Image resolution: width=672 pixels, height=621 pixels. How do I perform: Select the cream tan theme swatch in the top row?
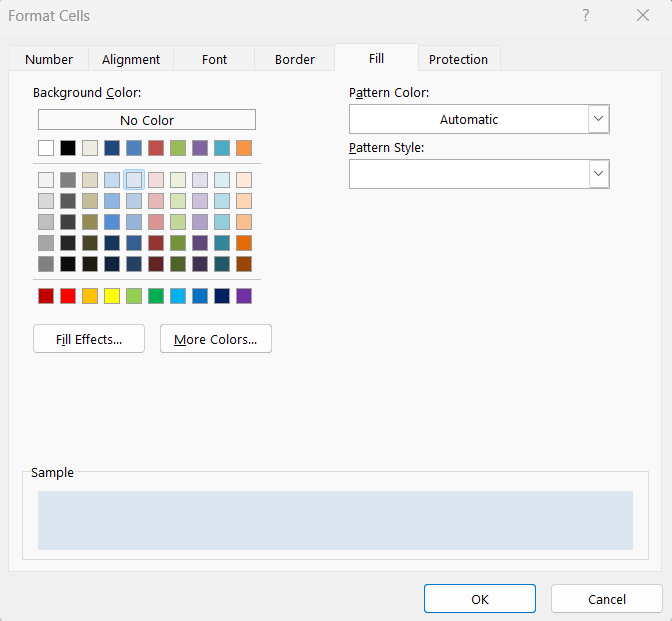point(90,148)
